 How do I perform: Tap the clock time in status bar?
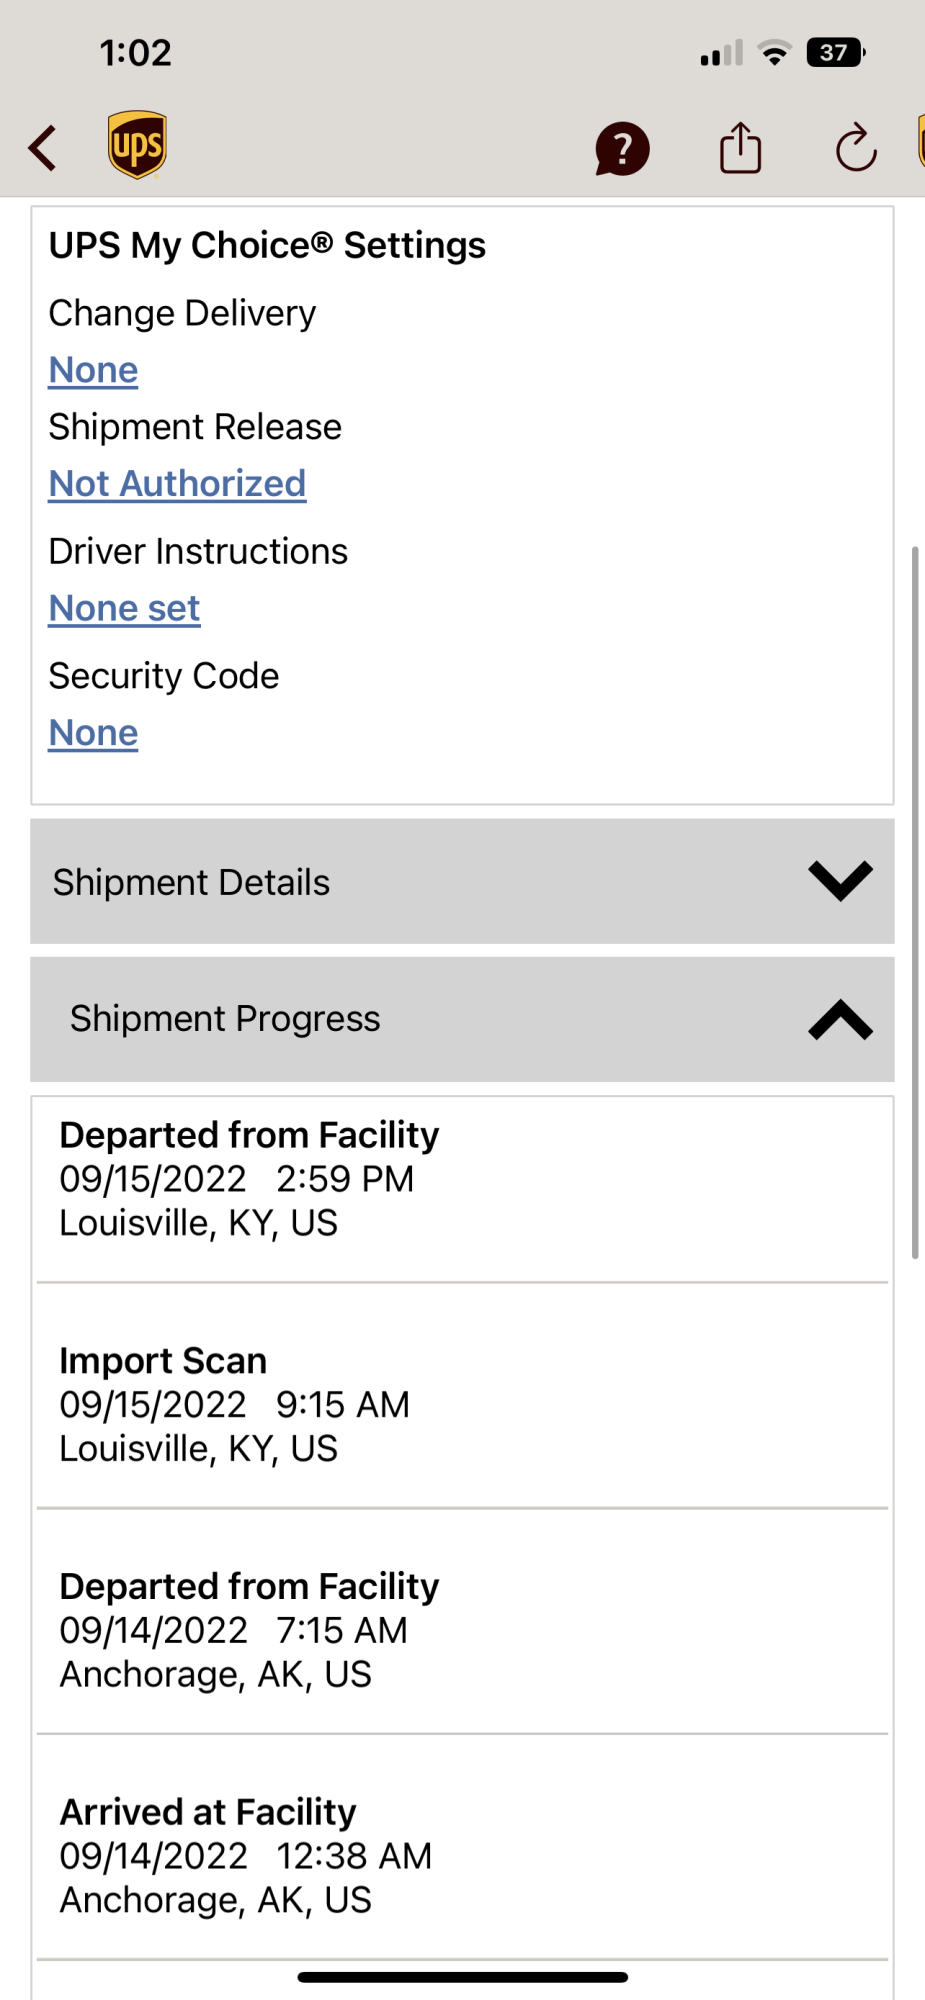point(135,53)
